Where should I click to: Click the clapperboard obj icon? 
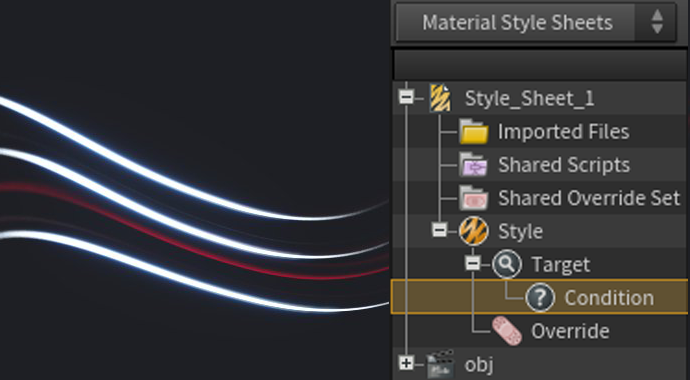point(440,364)
